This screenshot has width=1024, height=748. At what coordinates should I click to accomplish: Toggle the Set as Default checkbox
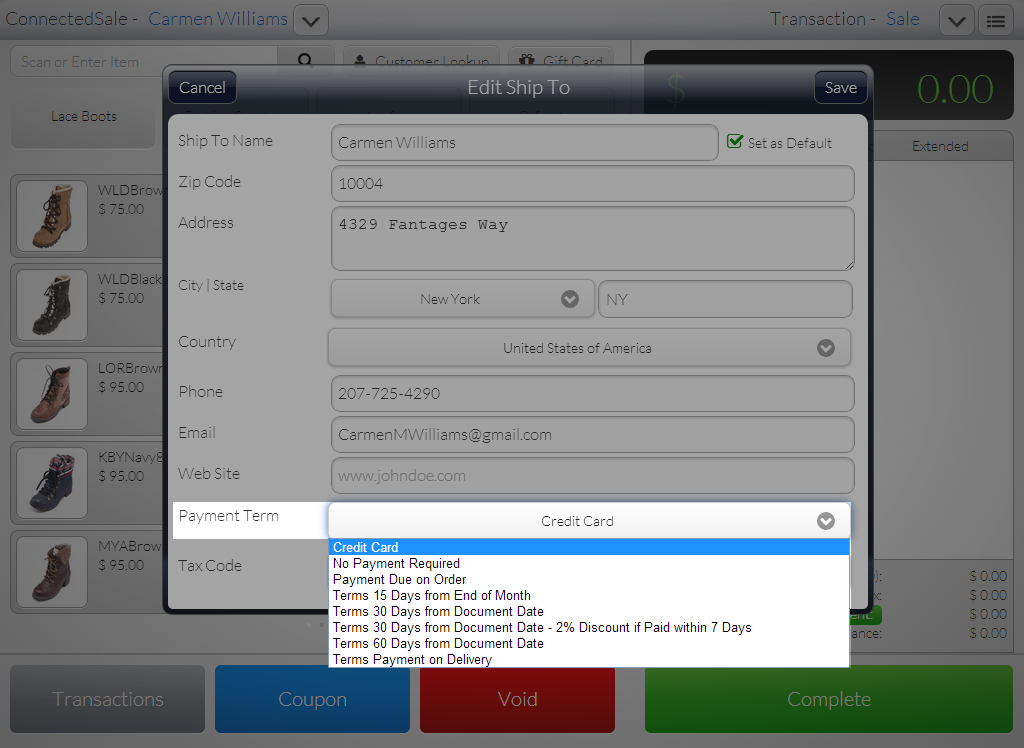point(735,142)
